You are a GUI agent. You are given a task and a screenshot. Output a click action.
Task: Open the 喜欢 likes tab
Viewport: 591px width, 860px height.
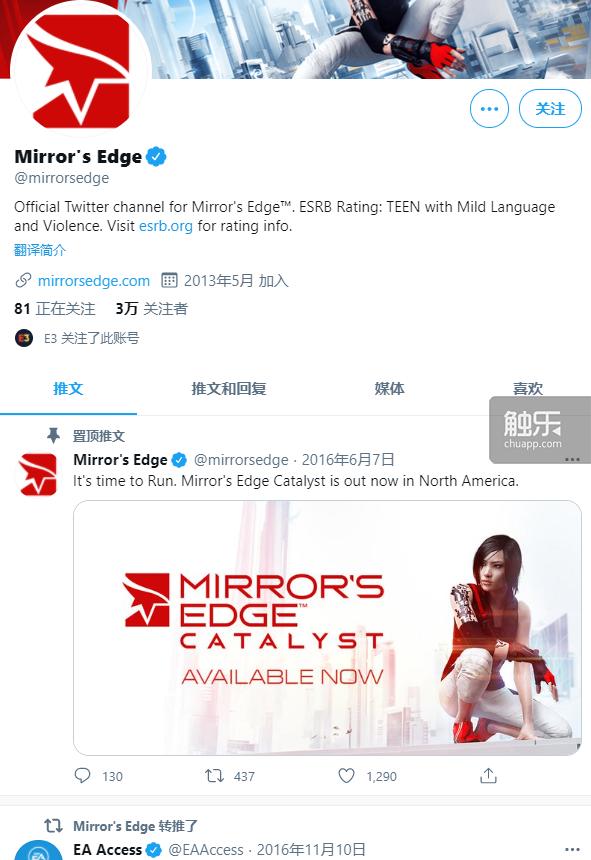[527, 389]
